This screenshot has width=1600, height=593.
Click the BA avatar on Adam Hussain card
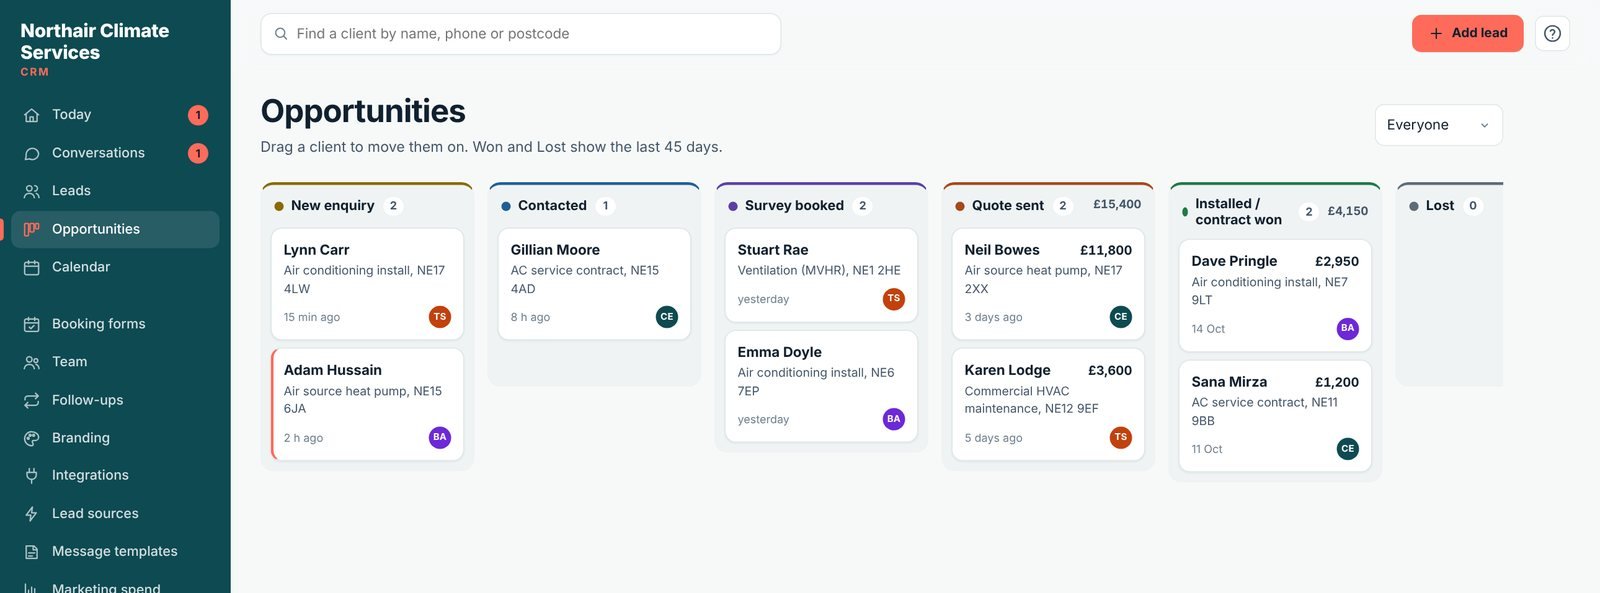[440, 437]
